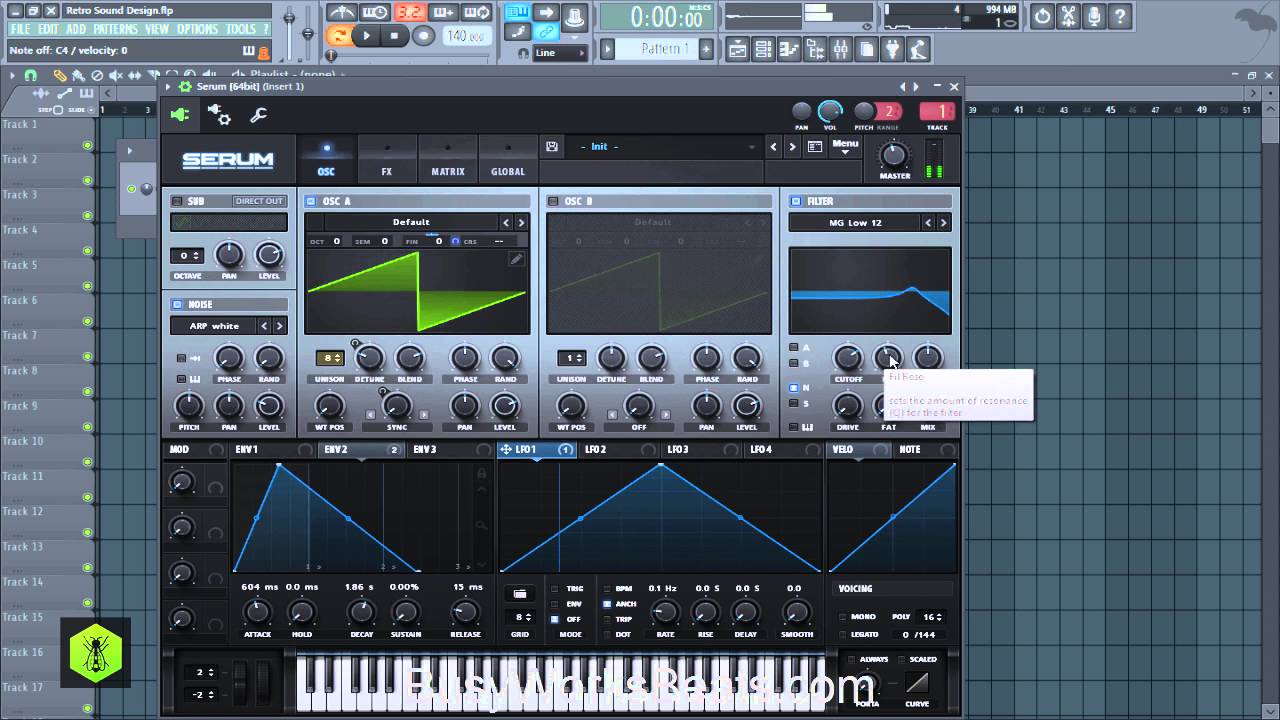
Task: Toggle the 3-2-1 countdown before recording
Action: pos(410,13)
